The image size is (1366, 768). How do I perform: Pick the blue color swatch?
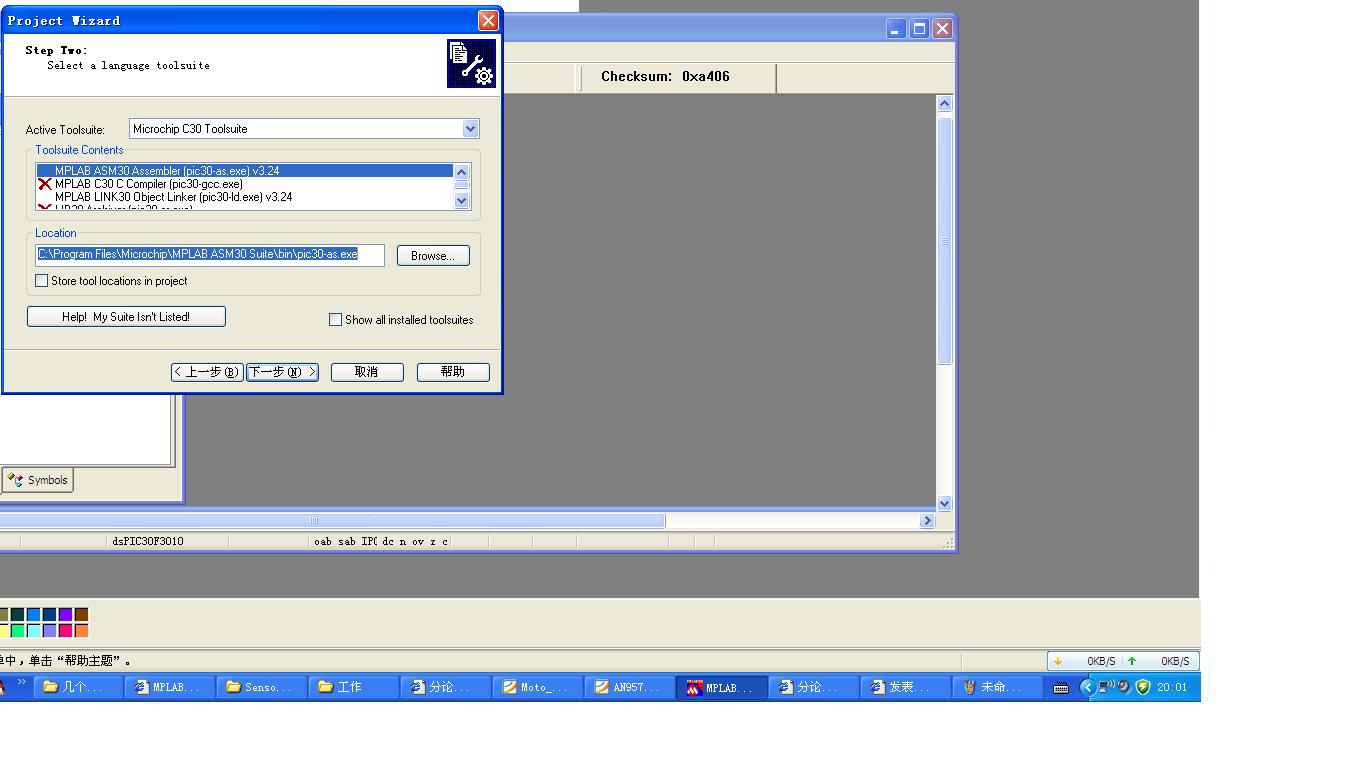[34, 615]
